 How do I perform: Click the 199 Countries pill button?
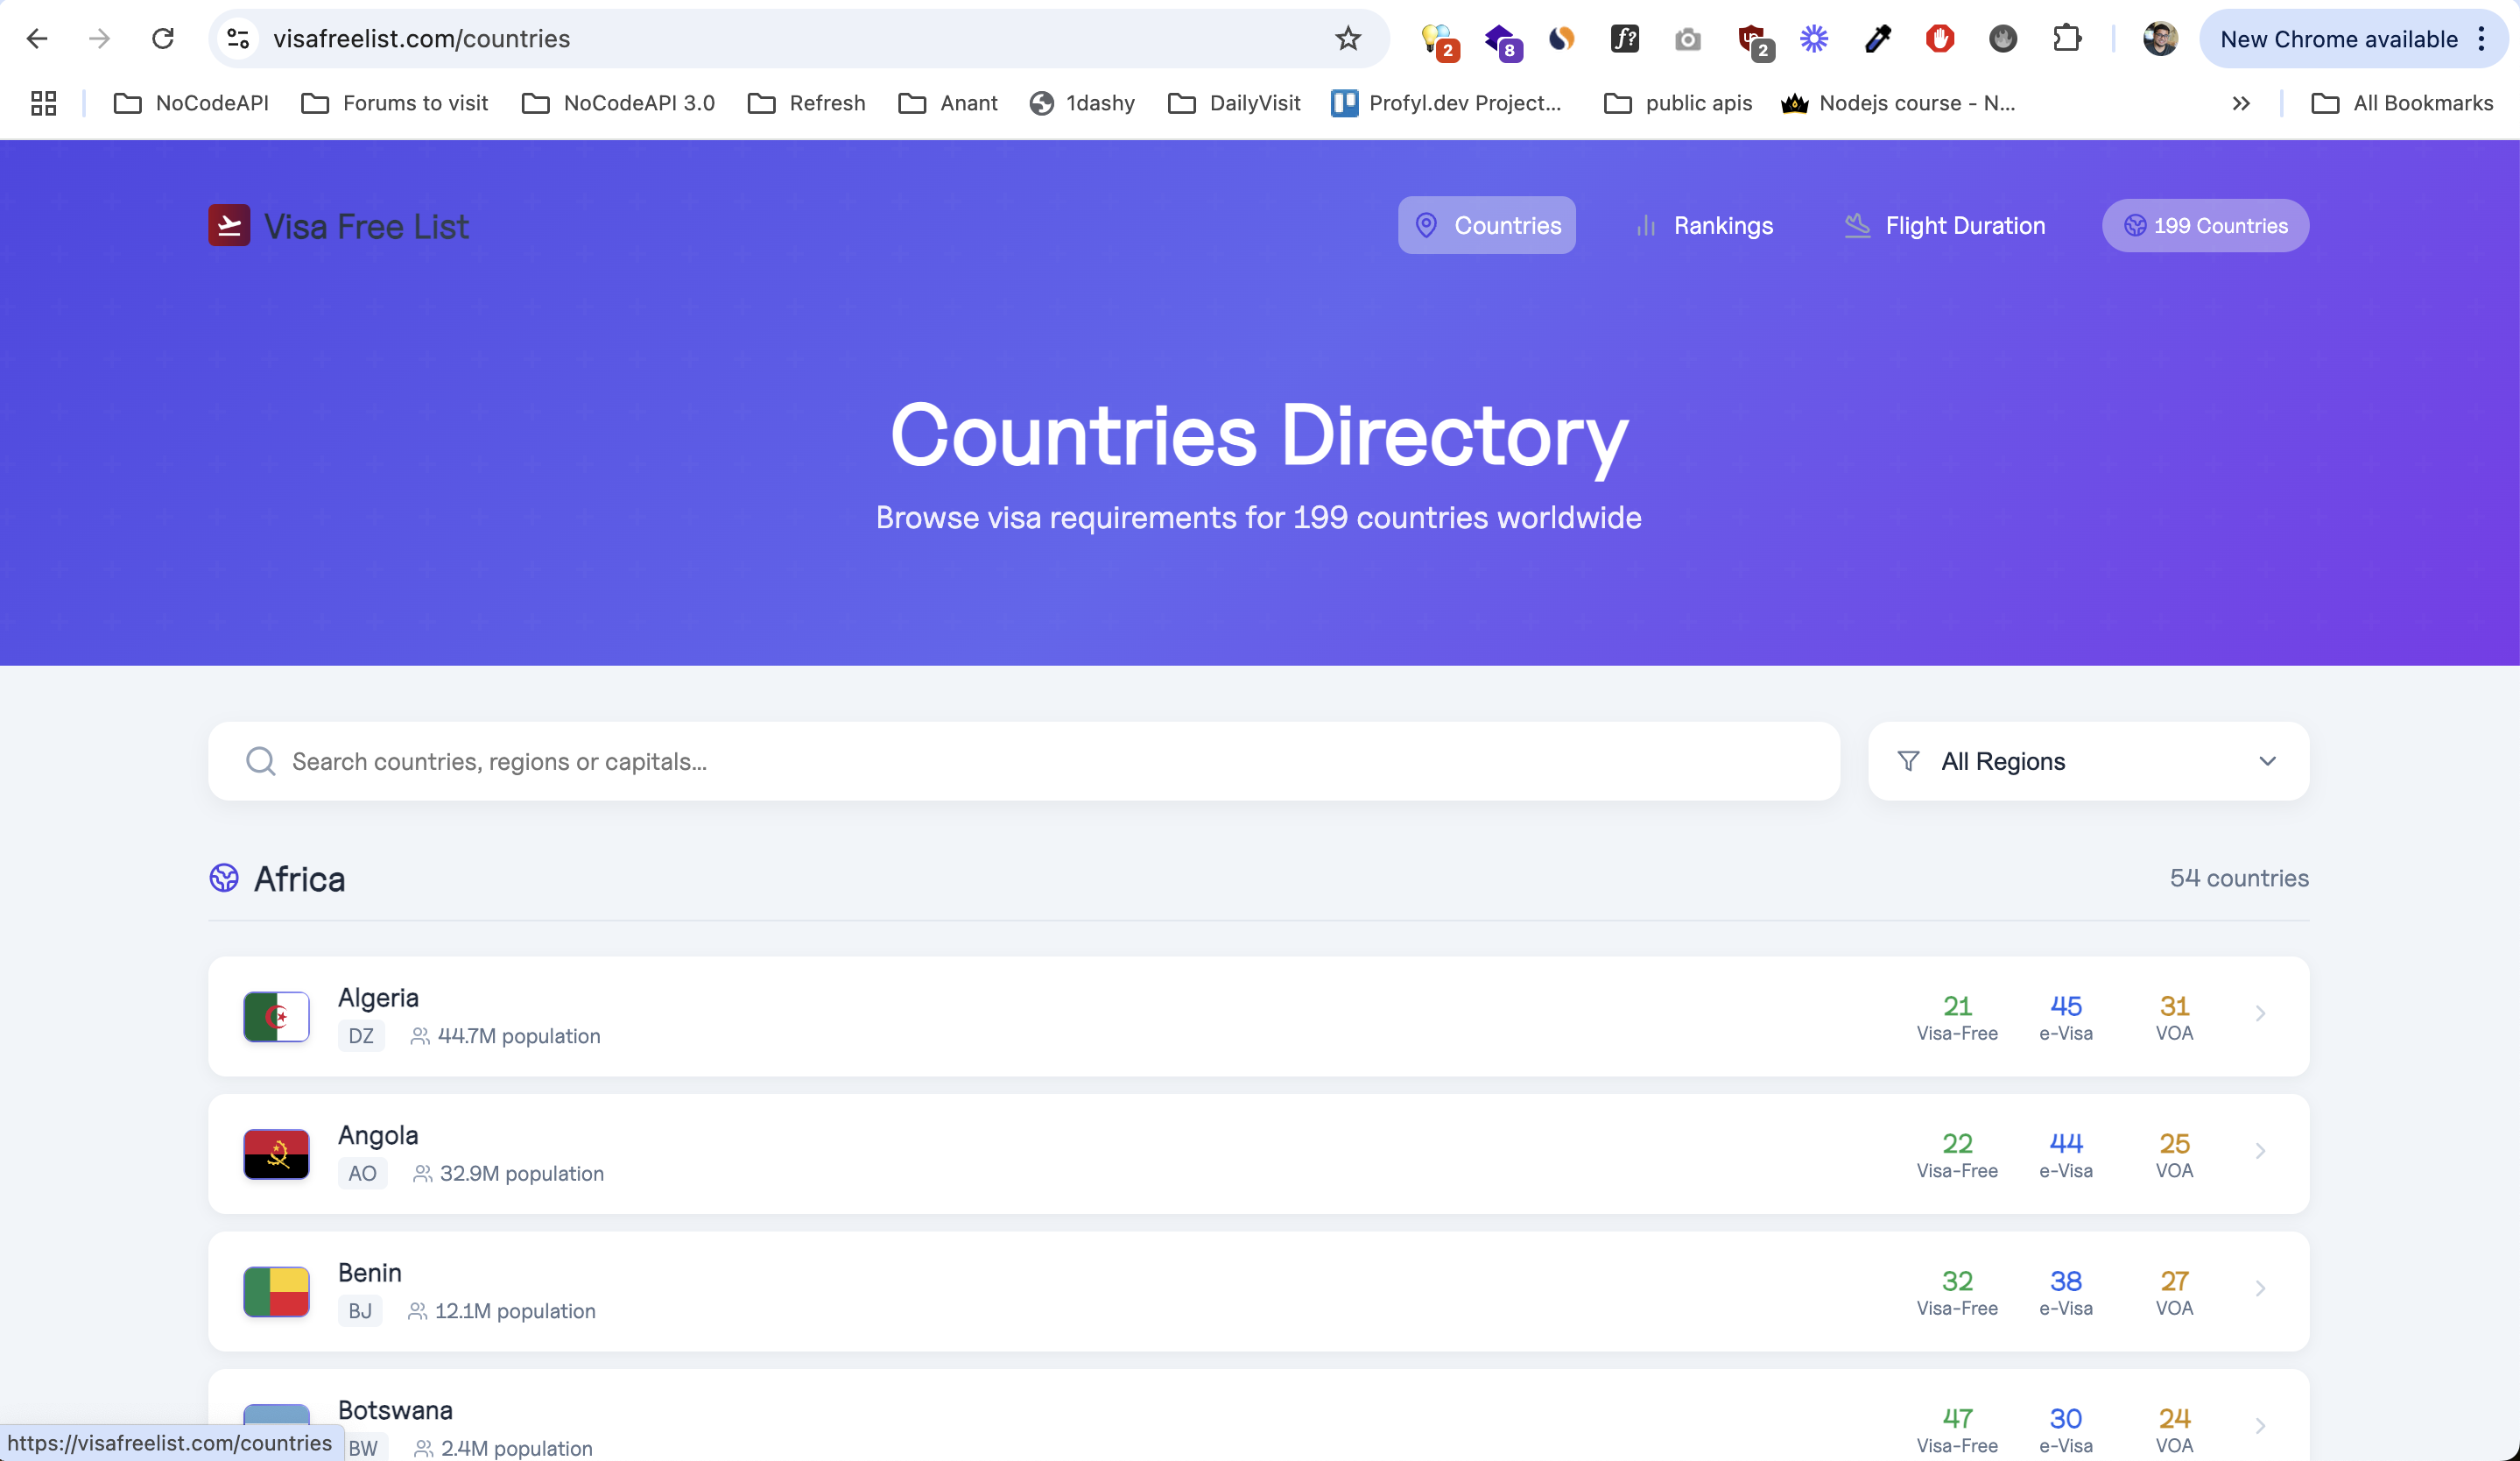click(x=2205, y=226)
